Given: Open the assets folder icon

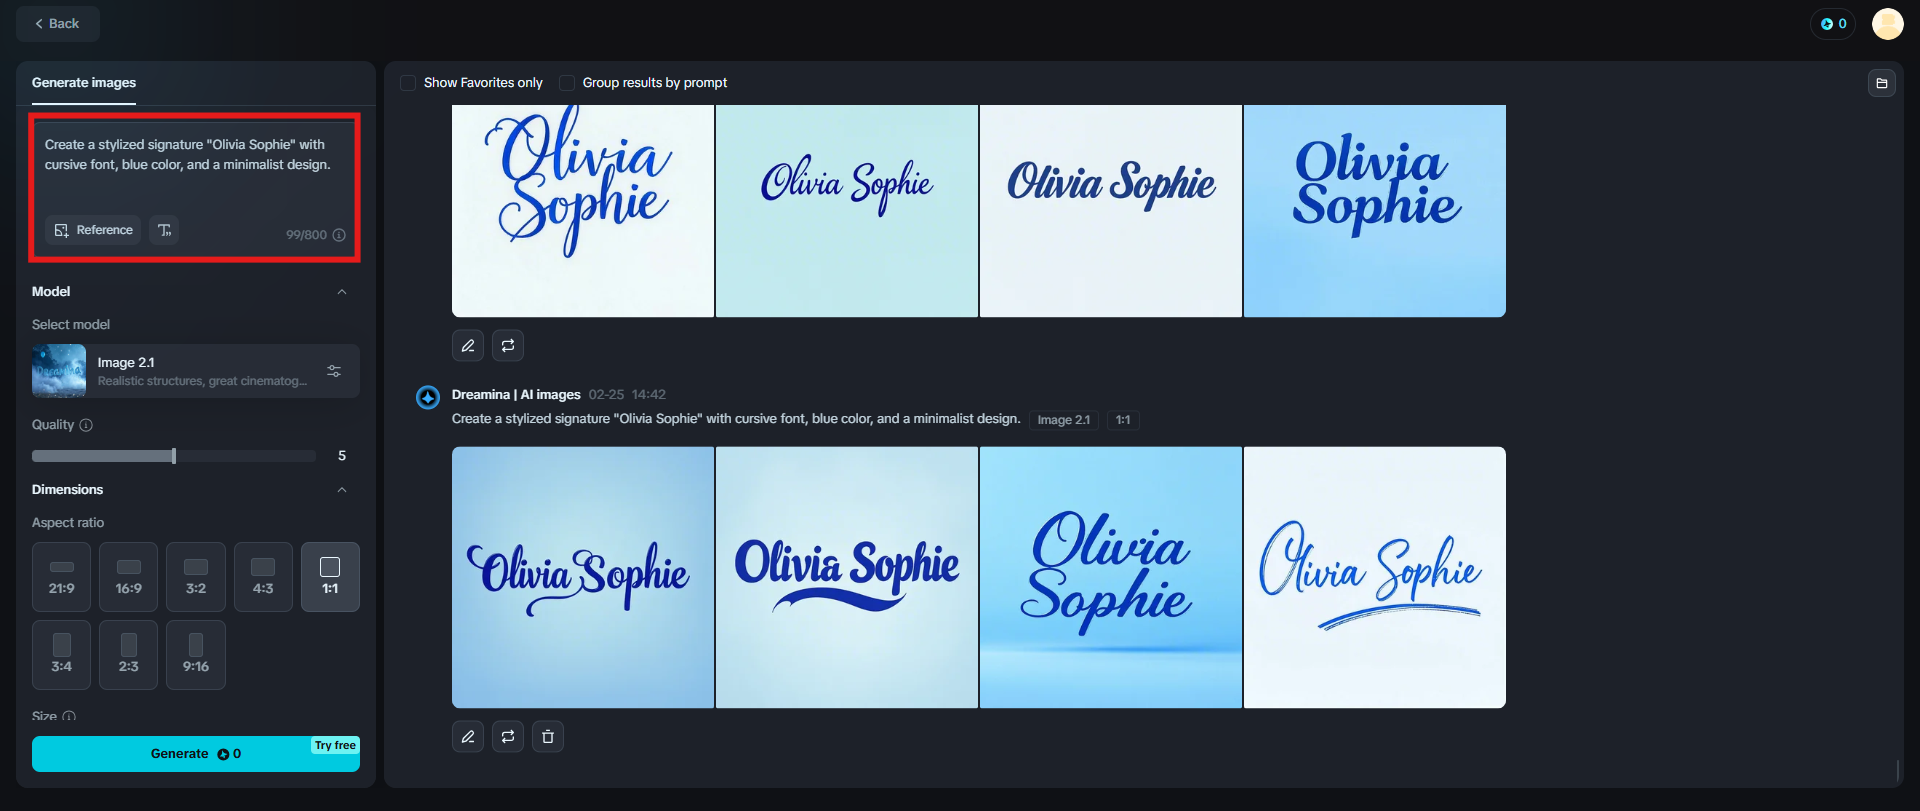Looking at the screenshot, I should (1882, 83).
